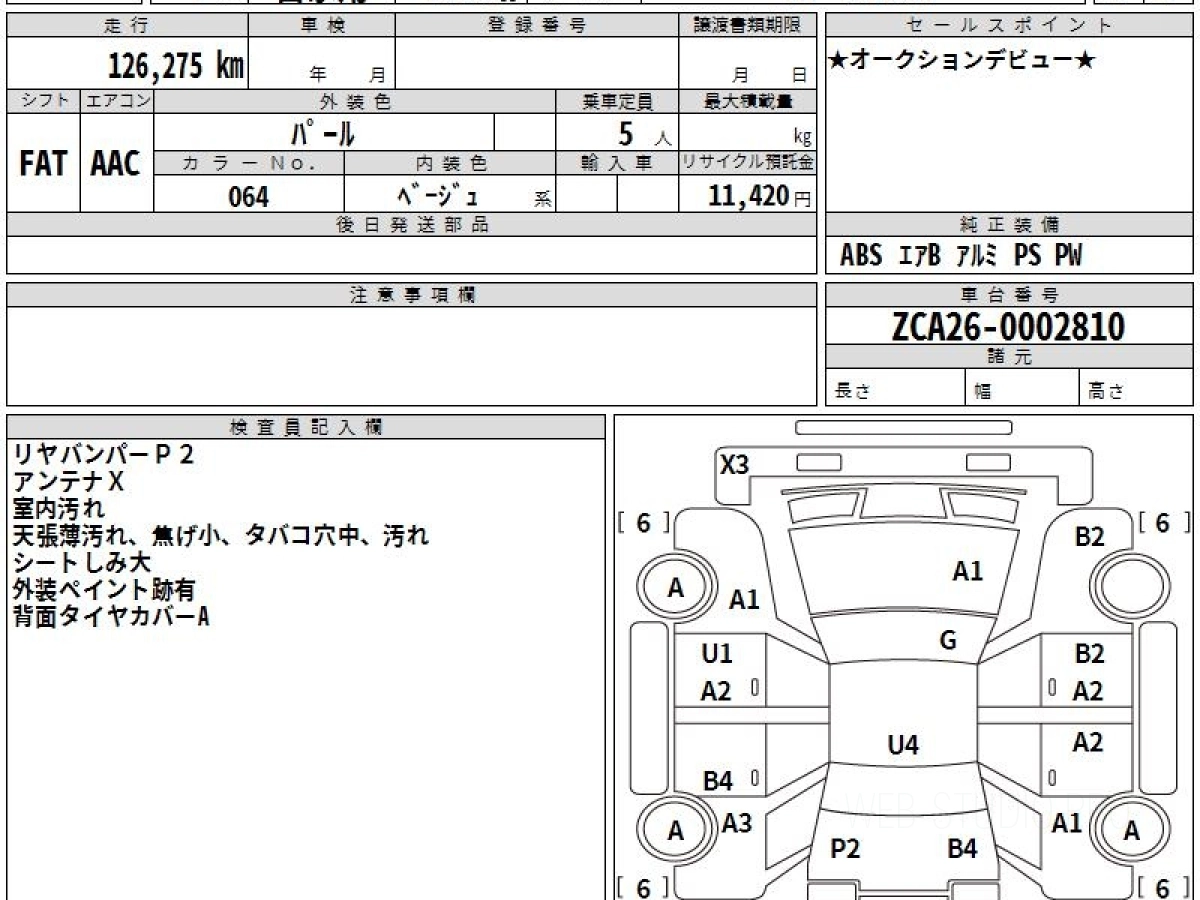Click the エアコン label
This screenshot has width=1200, height=900.
pos(117,101)
